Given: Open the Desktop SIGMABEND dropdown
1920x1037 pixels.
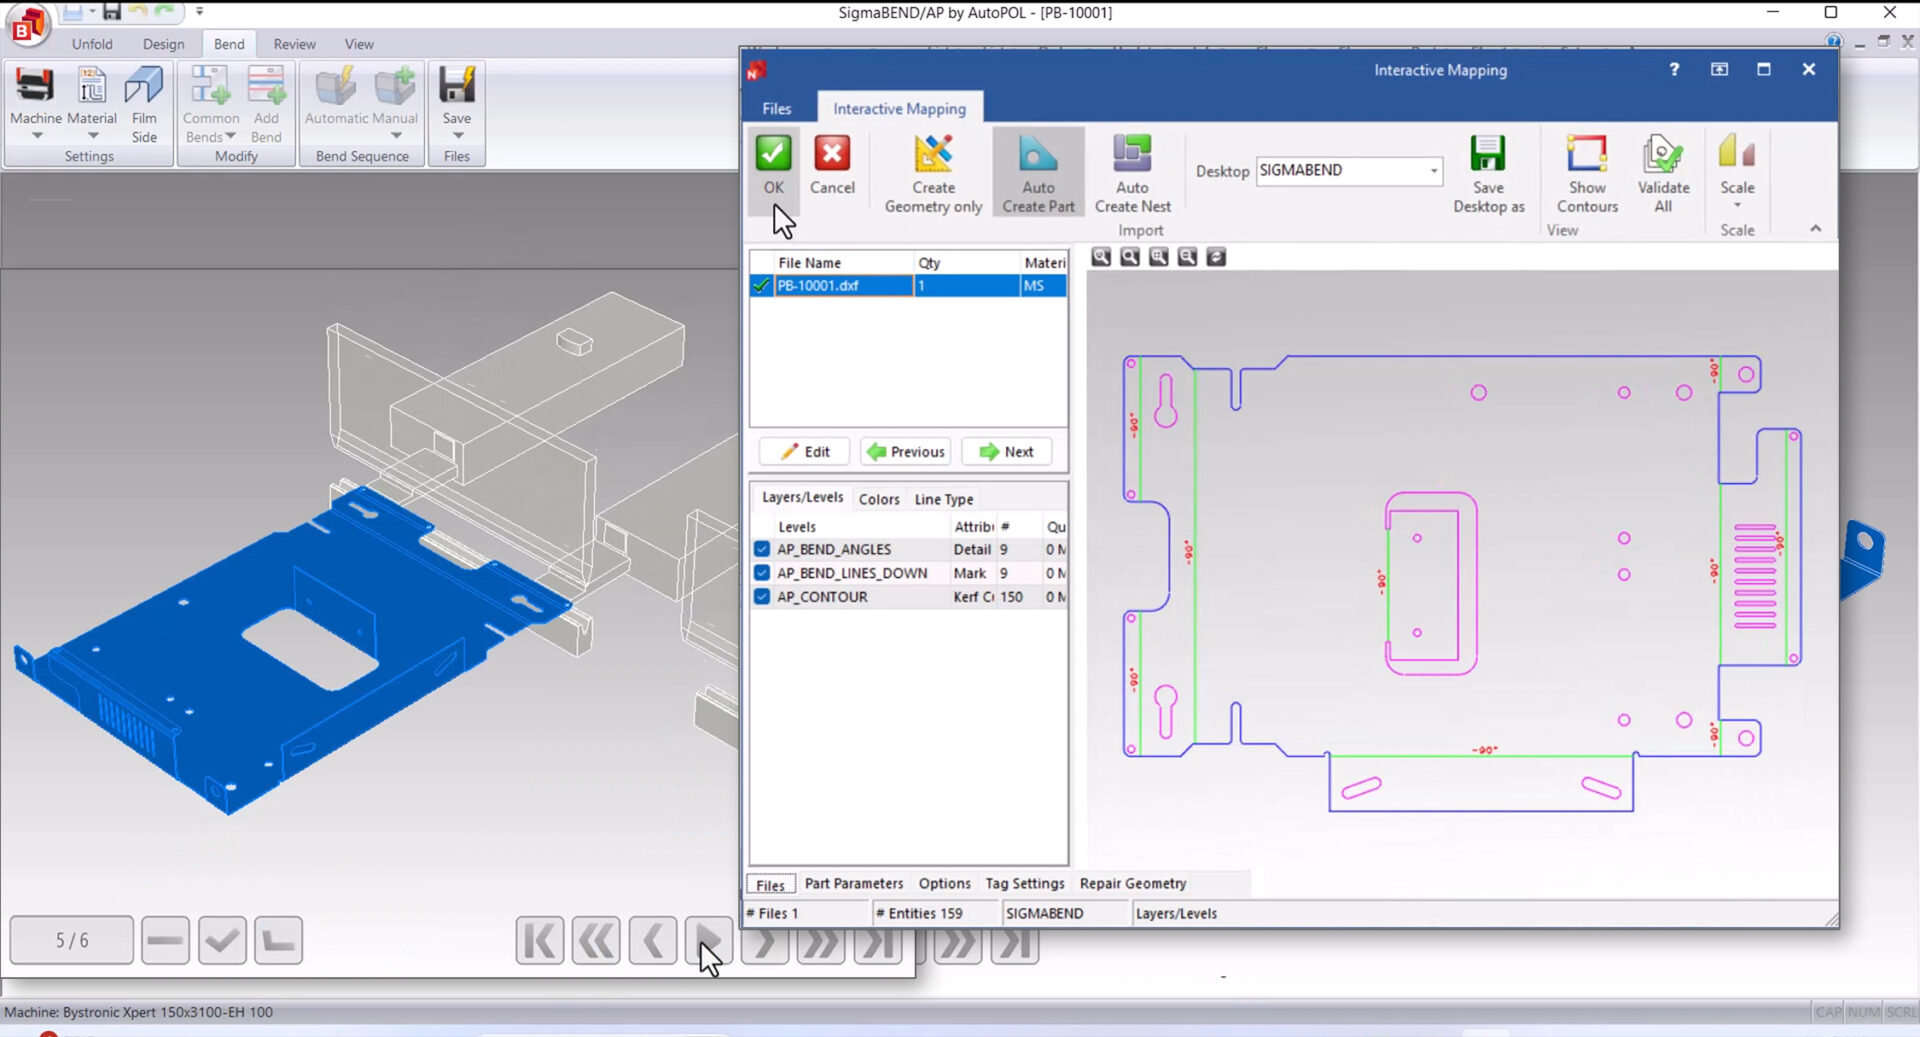Looking at the screenshot, I should [1432, 171].
